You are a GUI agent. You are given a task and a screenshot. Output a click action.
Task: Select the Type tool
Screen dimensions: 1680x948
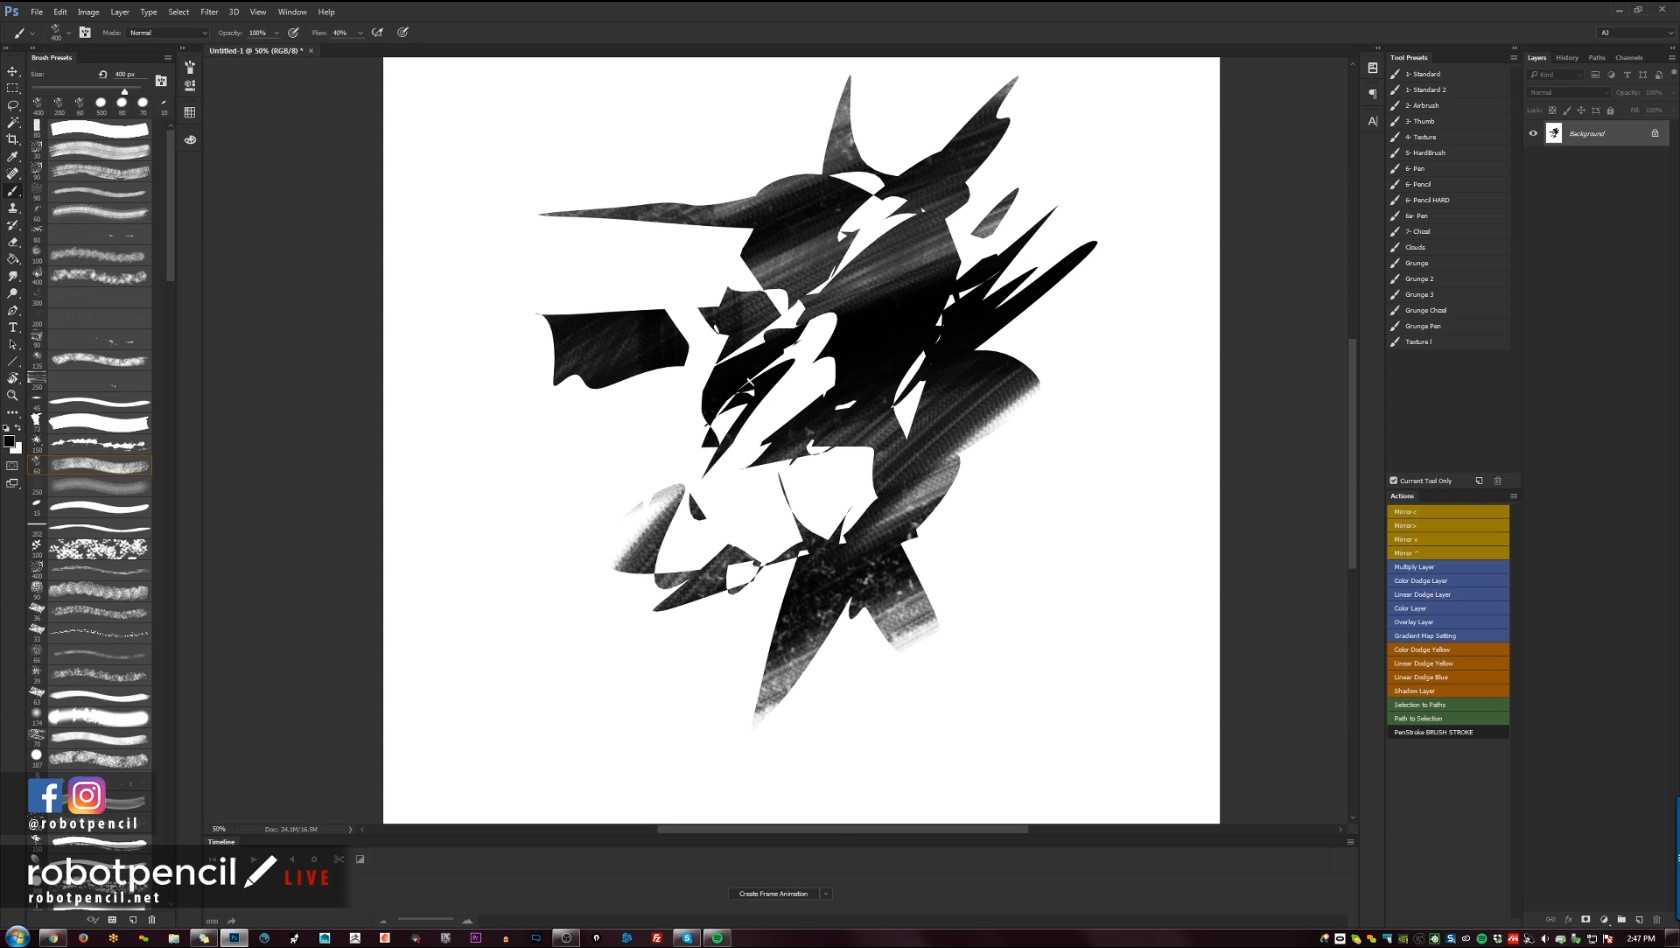tap(13, 327)
